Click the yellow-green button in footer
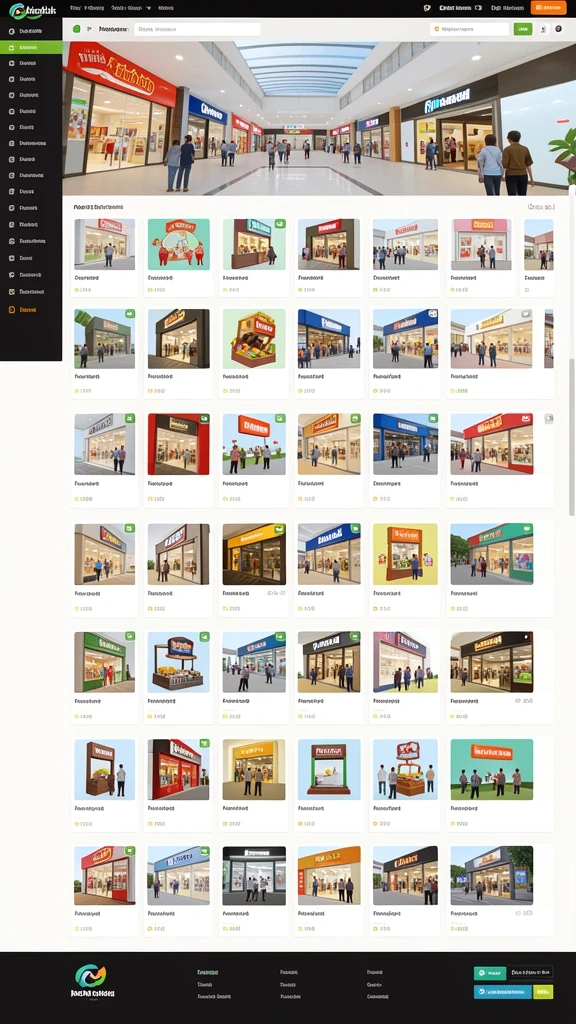Screen dimensions: 576x1024 [543, 992]
